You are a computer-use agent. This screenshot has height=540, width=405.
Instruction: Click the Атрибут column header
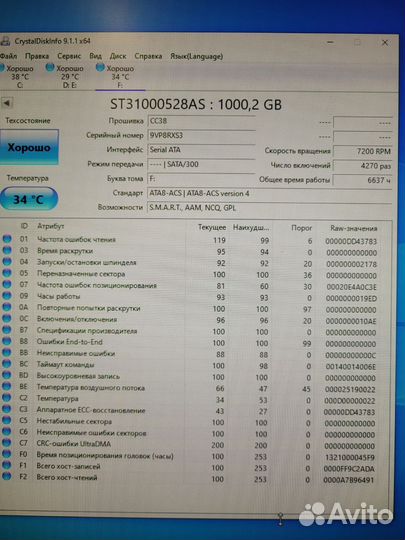[x=51, y=226]
